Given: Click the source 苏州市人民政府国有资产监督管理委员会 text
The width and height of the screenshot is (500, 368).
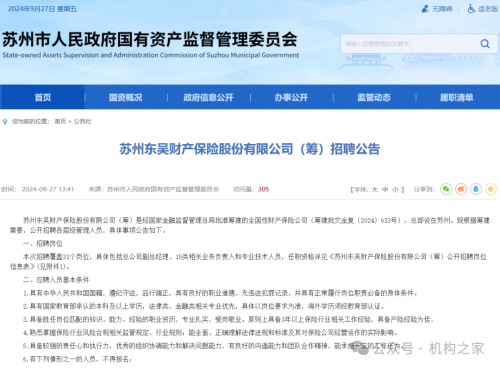Looking at the screenshot, I should pyautogui.click(x=163, y=189).
